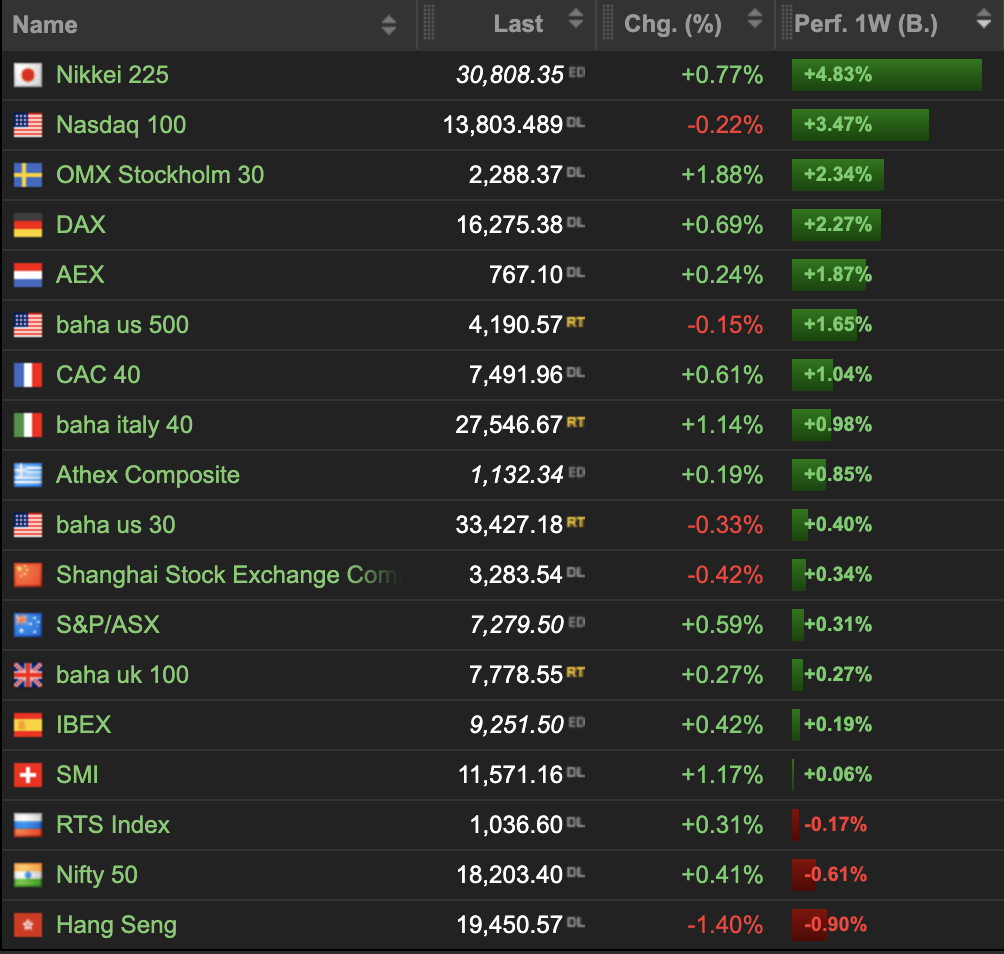Open the Shanghai Stock Exchange Com index

click(227, 575)
